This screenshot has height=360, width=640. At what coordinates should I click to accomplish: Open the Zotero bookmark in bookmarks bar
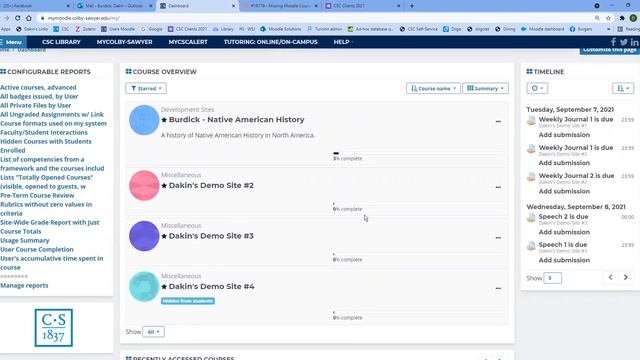click(85, 29)
